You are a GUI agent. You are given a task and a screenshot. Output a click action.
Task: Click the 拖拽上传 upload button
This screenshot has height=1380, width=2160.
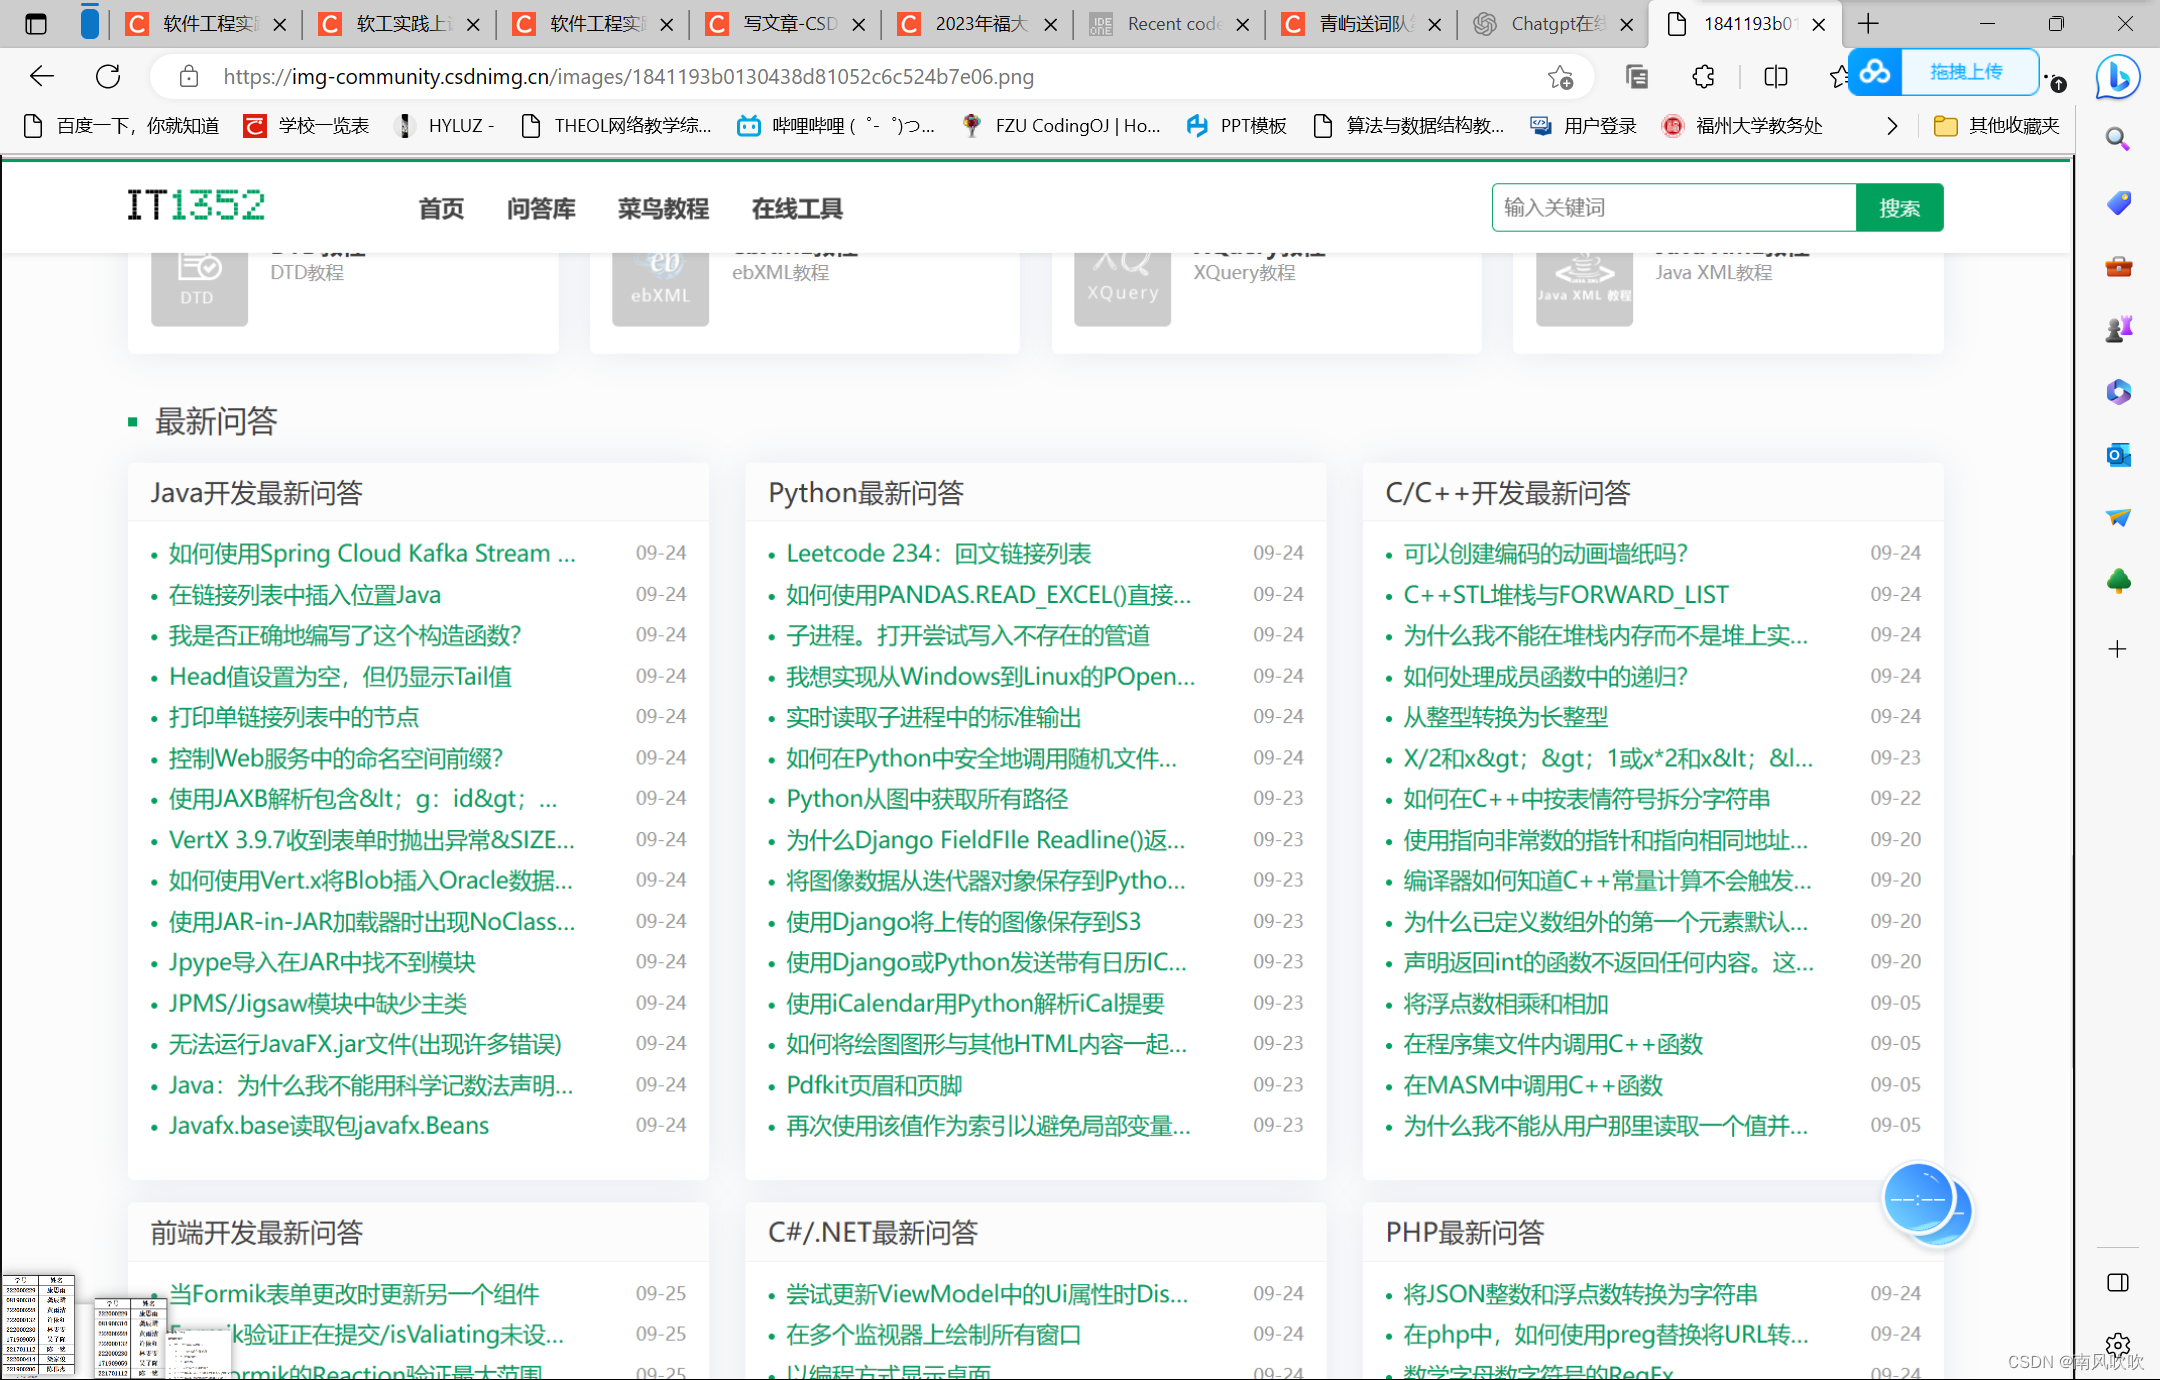tap(1944, 72)
